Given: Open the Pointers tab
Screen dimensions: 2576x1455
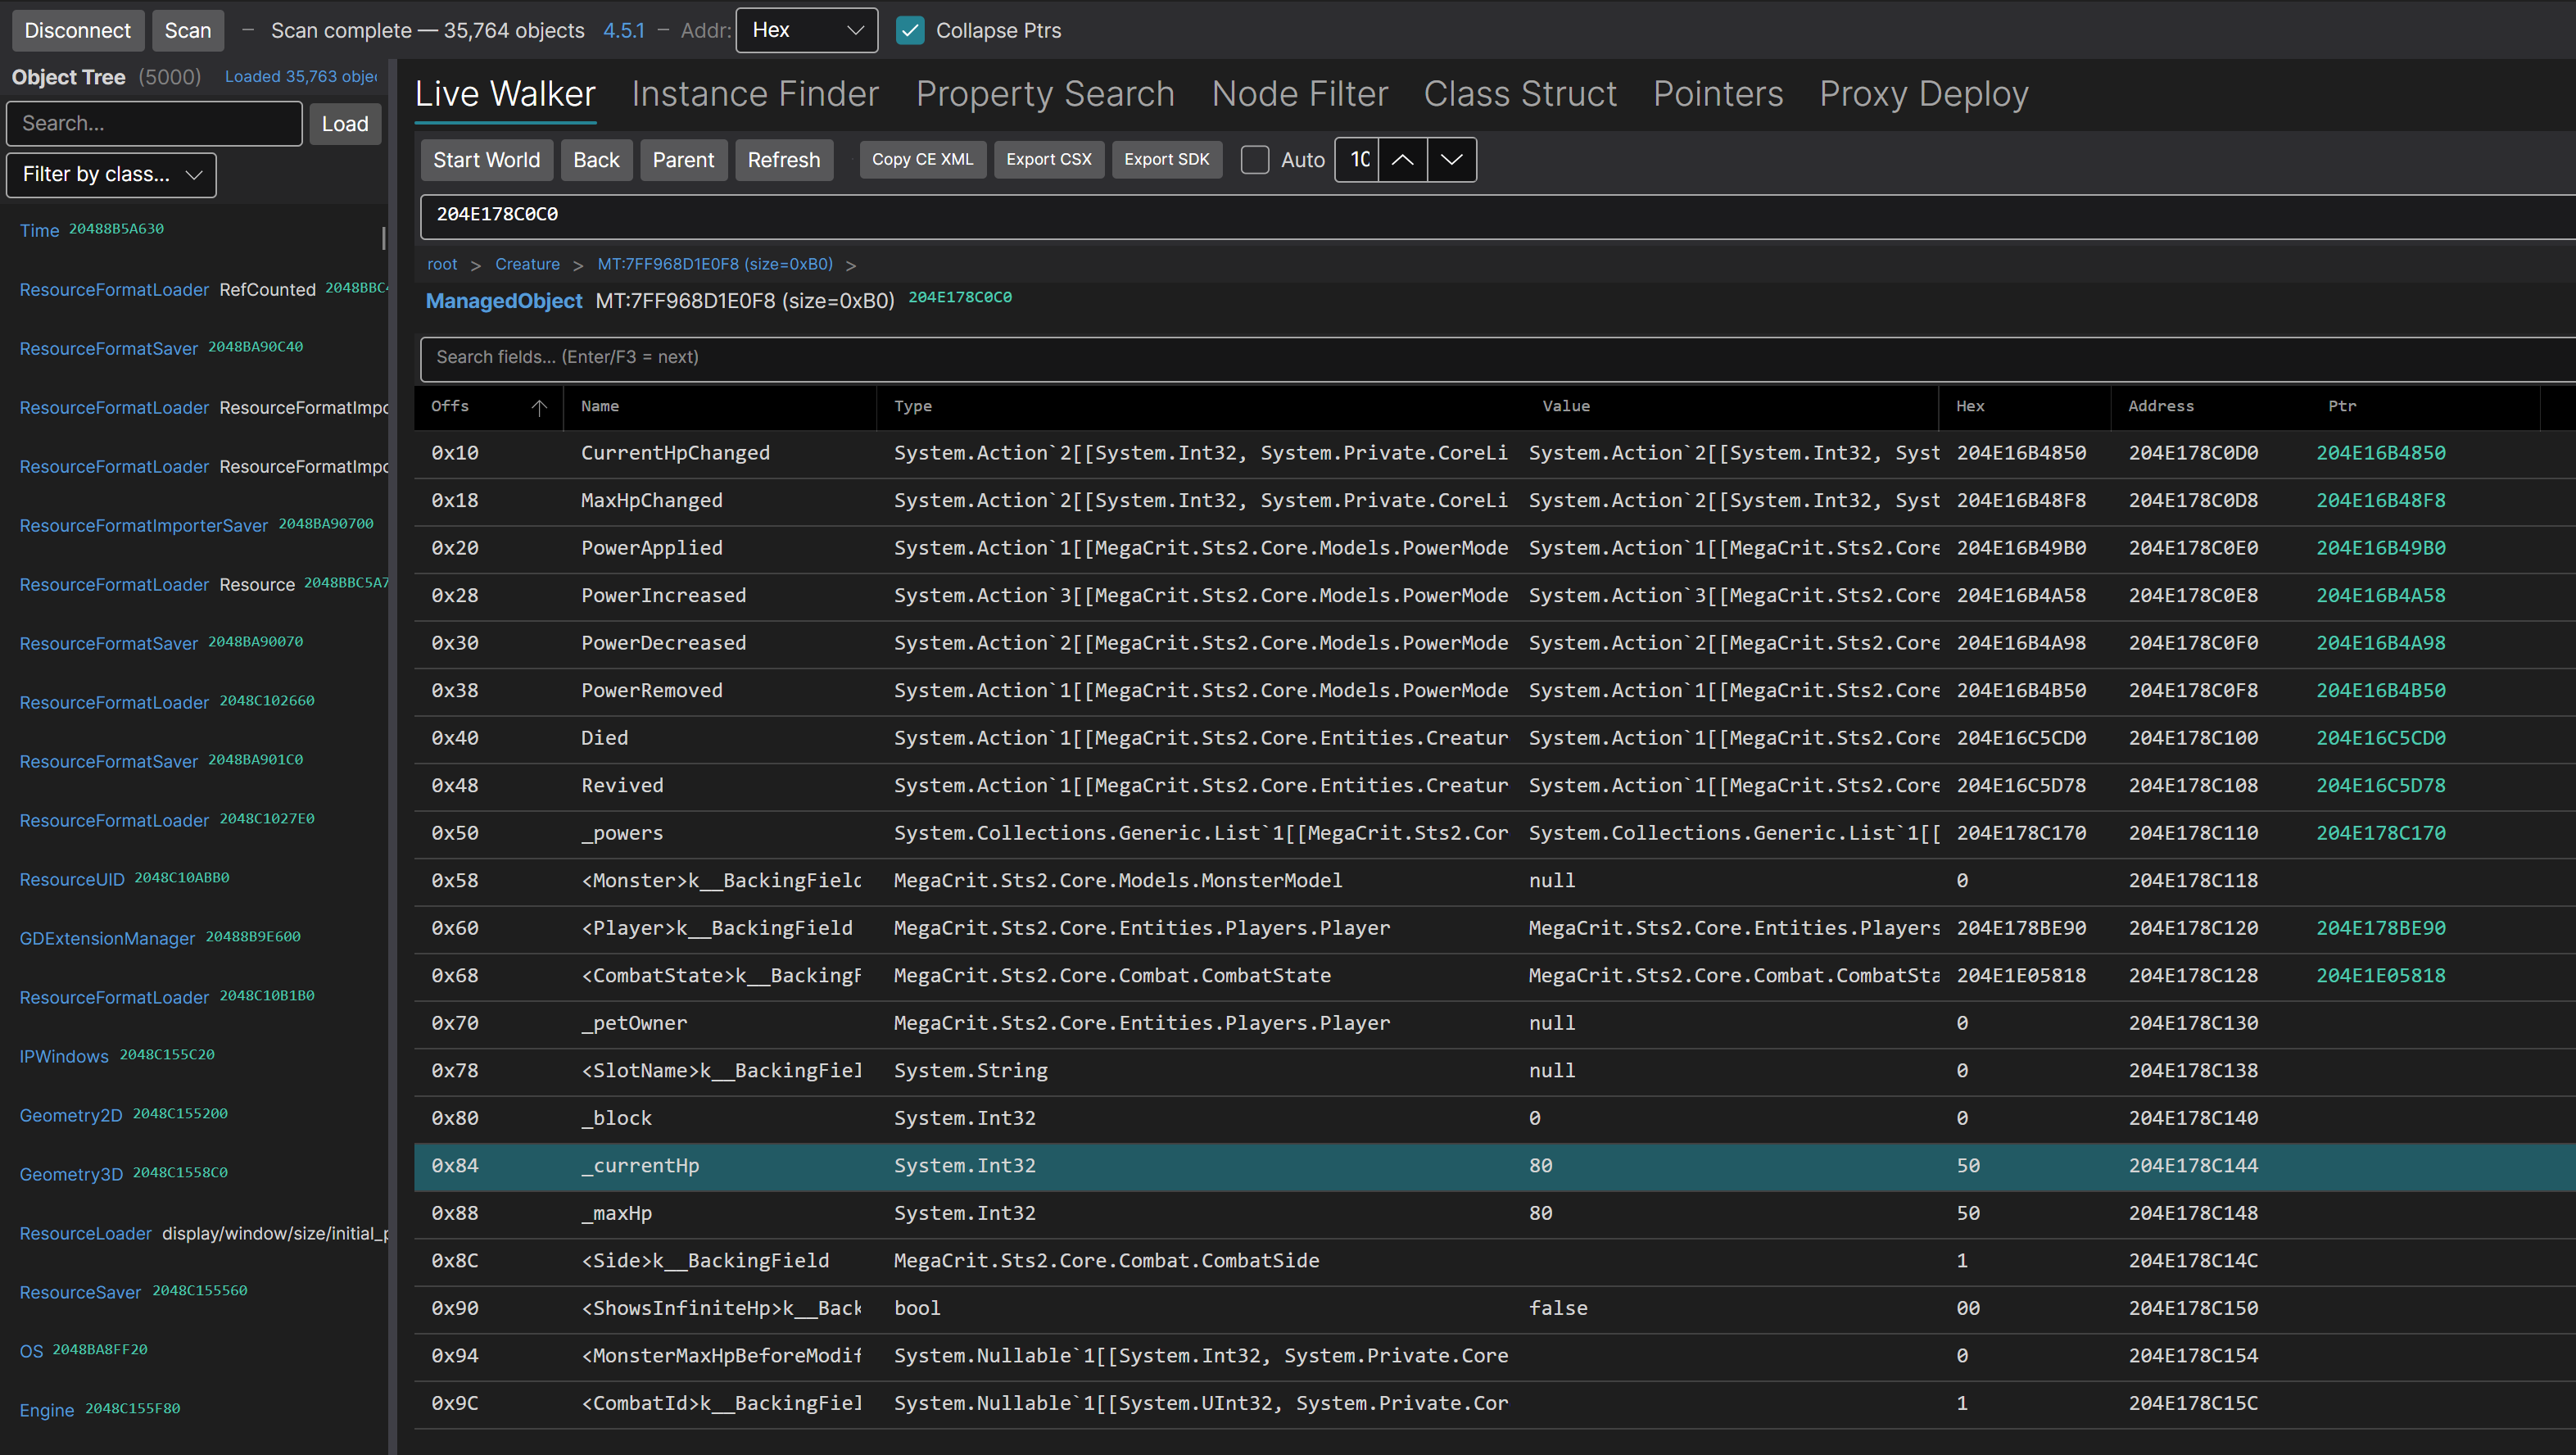Looking at the screenshot, I should (x=1717, y=93).
